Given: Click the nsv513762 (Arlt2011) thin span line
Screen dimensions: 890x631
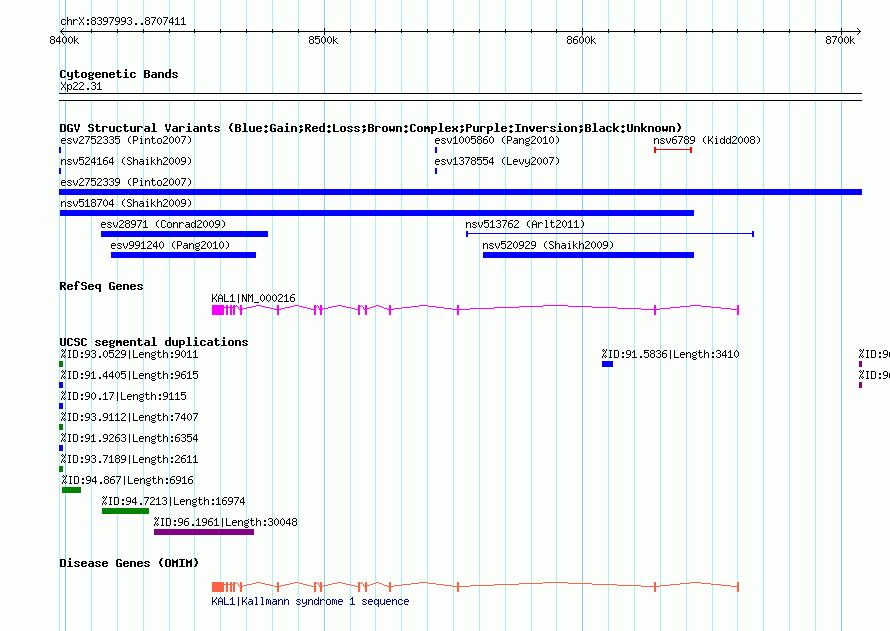Looking at the screenshot, I should (610, 234).
